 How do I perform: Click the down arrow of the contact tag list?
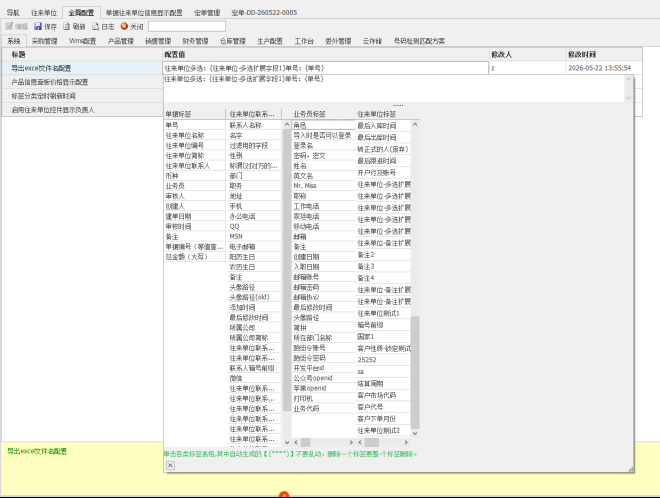(x=287, y=442)
